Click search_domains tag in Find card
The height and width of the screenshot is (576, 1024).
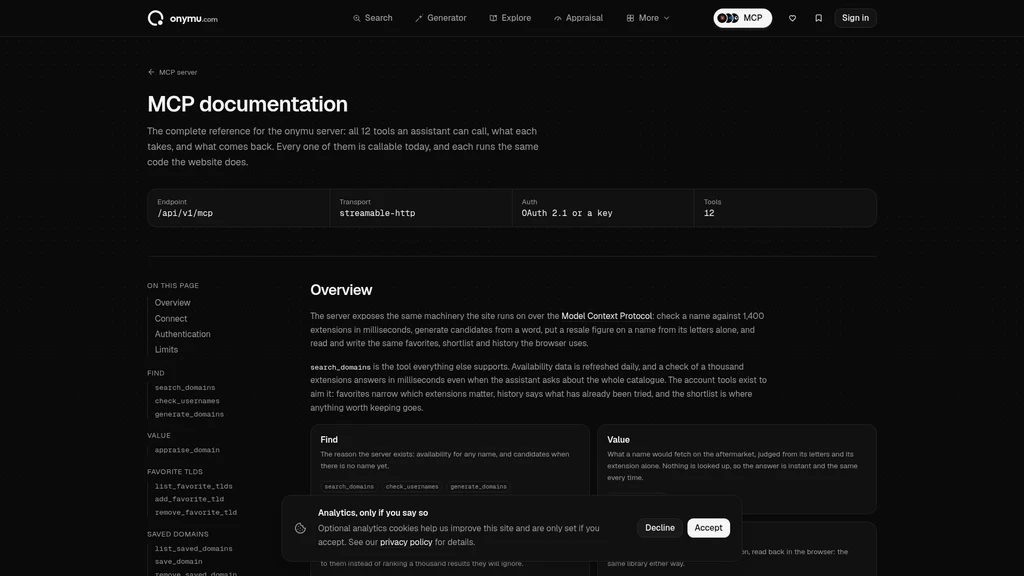pos(349,487)
